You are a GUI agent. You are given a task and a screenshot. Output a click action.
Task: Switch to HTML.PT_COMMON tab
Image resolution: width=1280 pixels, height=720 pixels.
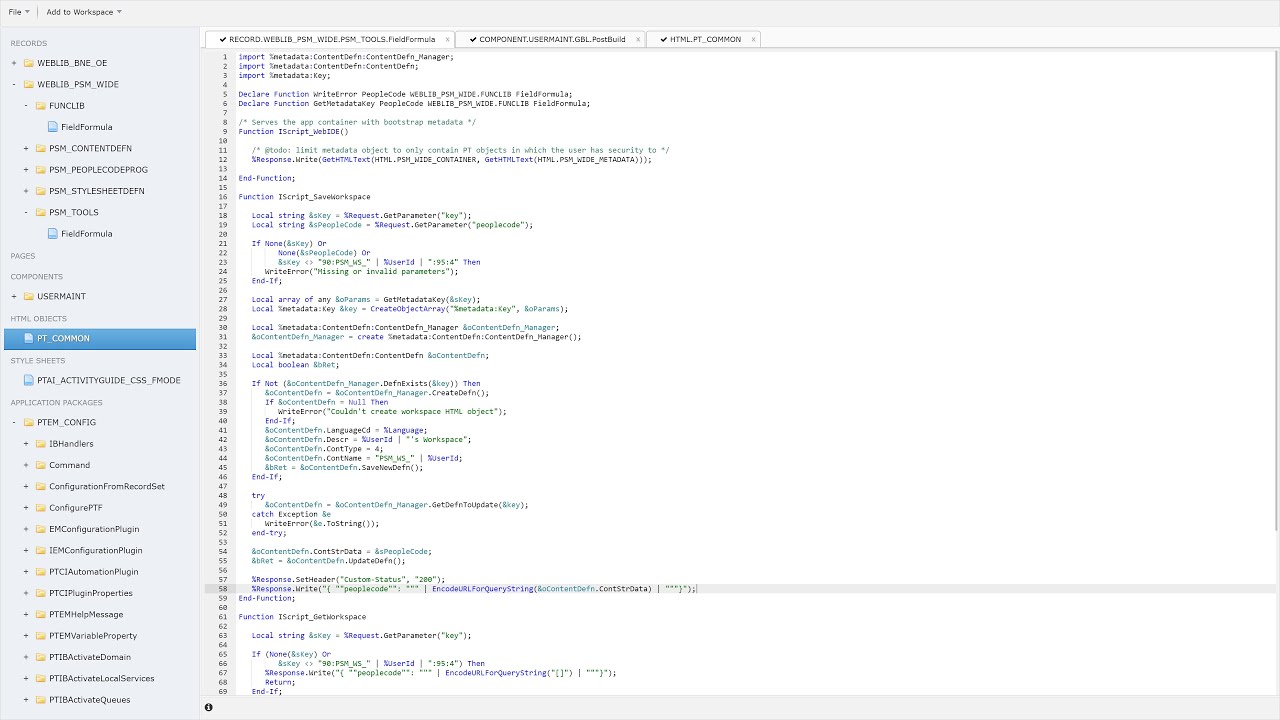point(705,39)
